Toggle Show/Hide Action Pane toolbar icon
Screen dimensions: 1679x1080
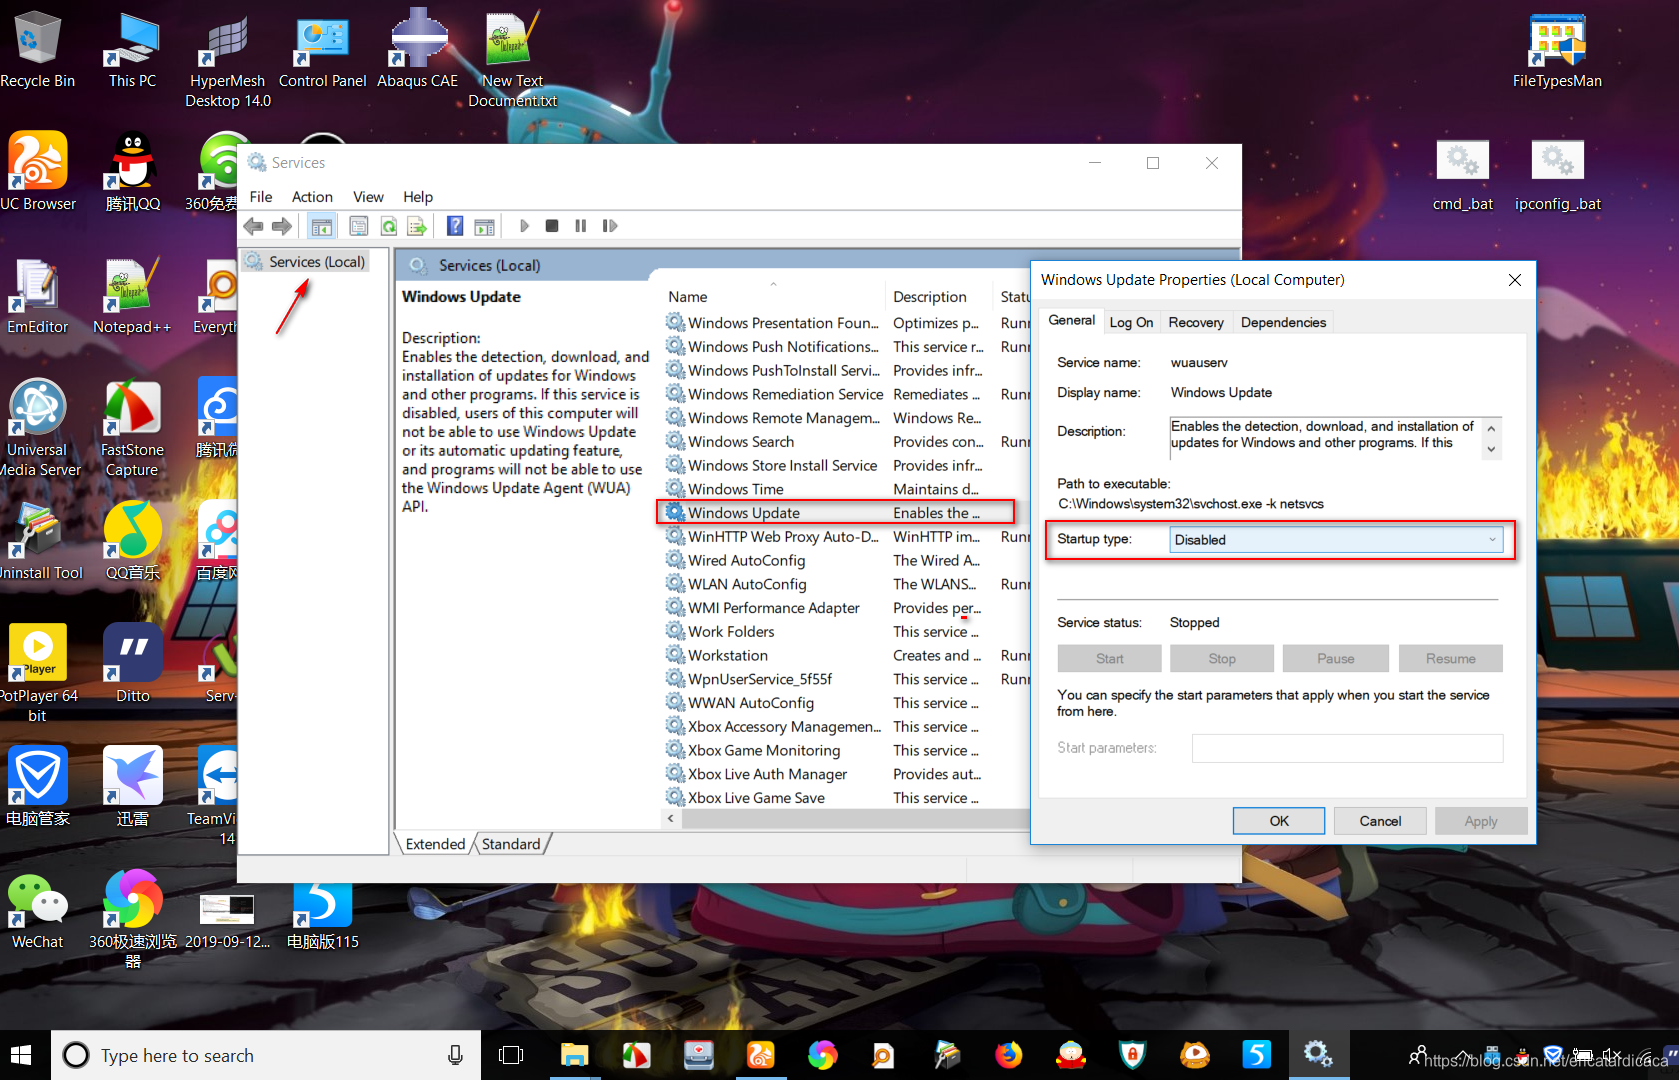[485, 226]
